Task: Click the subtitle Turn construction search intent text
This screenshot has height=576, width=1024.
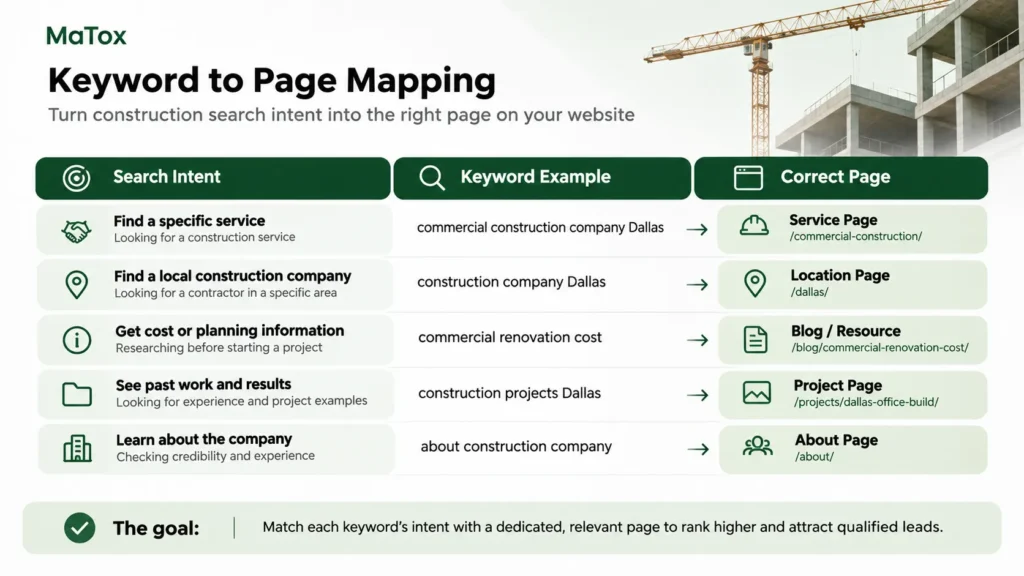Action: (x=342, y=115)
